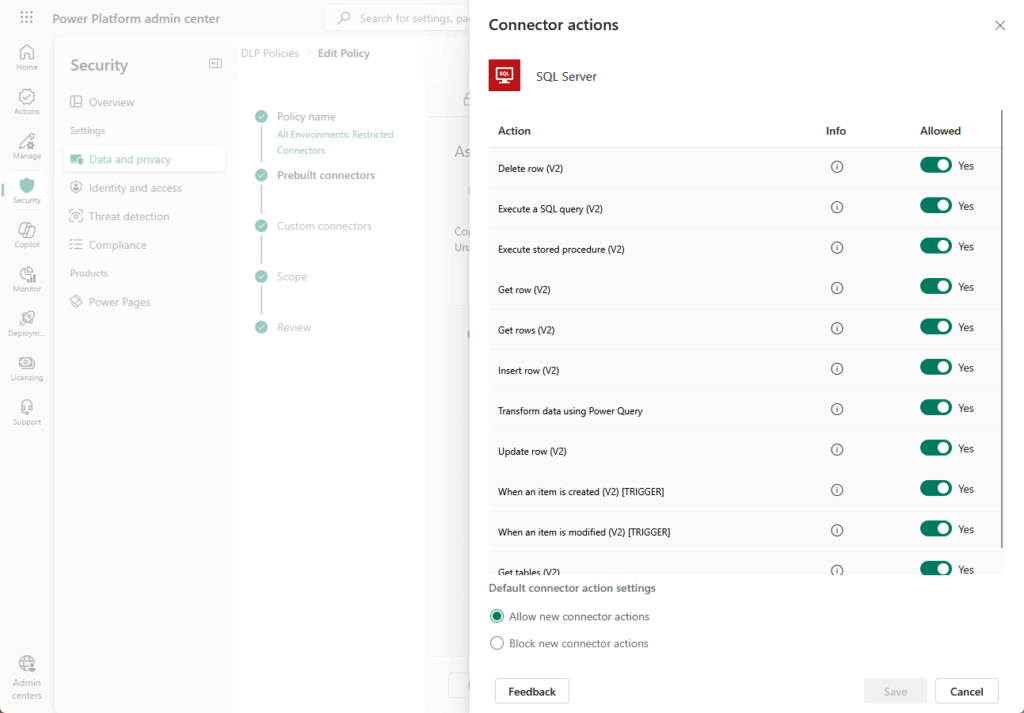Open Manage in the left rail
The height and width of the screenshot is (713, 1024).
tap(27, 146)
